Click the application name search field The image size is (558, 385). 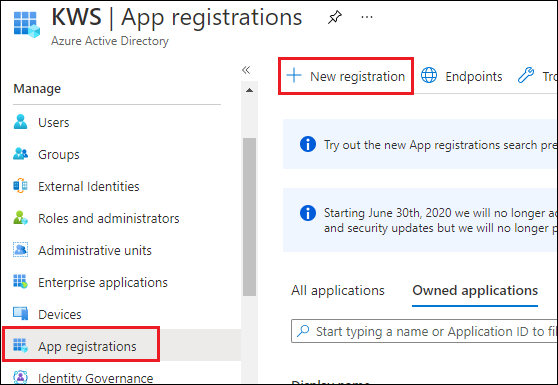[424, 331]
